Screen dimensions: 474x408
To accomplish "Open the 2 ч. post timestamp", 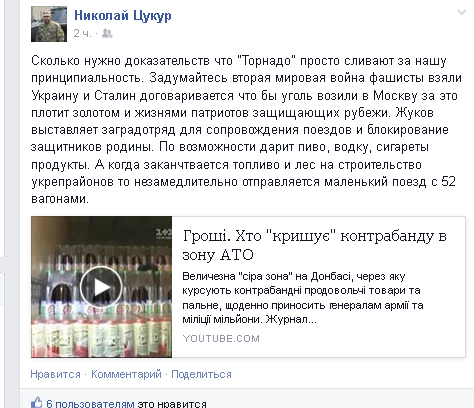I will point(82,33).
